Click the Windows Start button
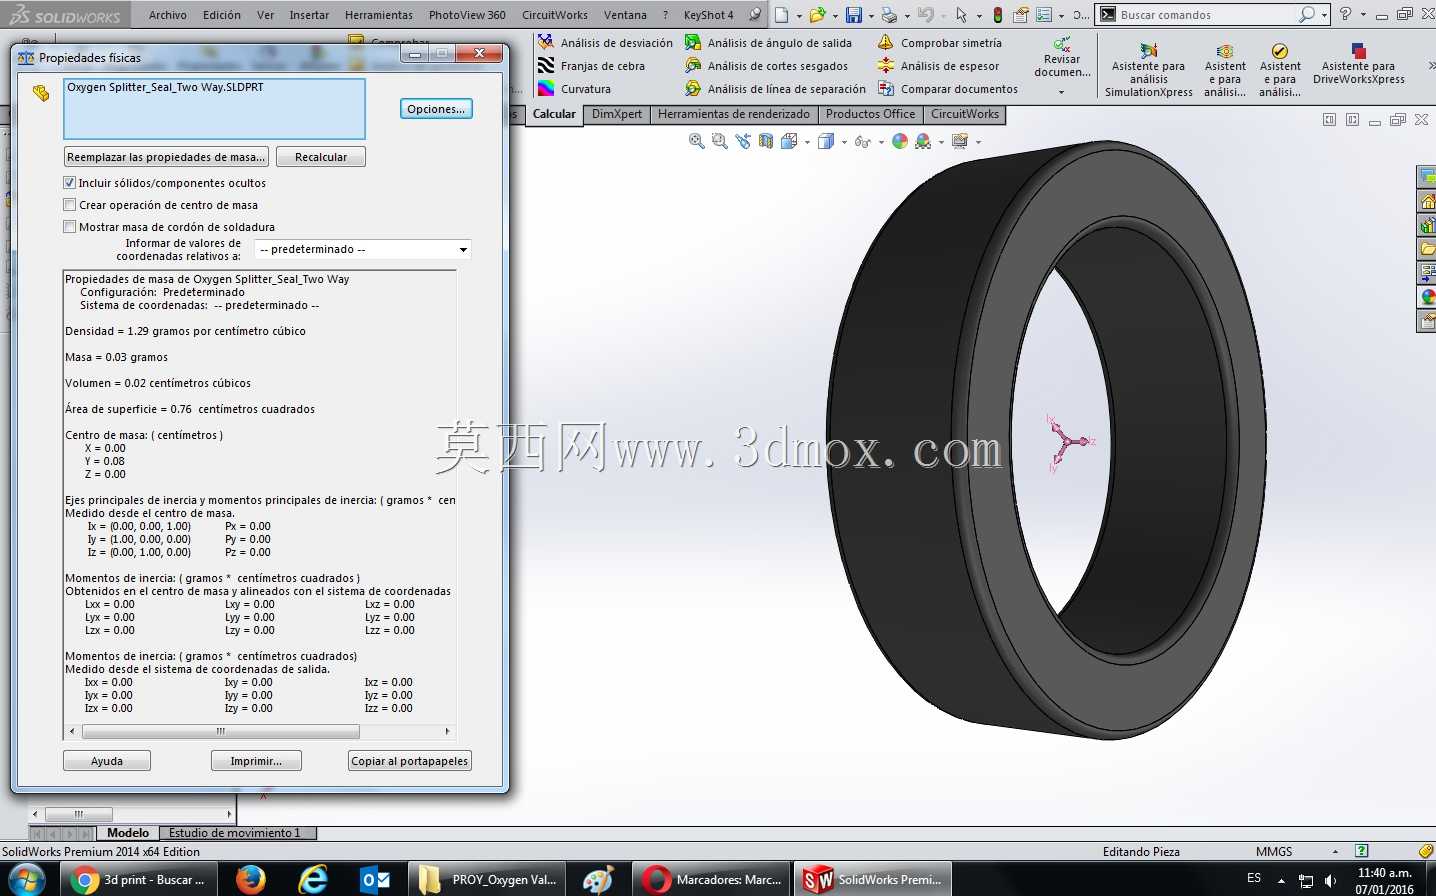 point(26,880)
